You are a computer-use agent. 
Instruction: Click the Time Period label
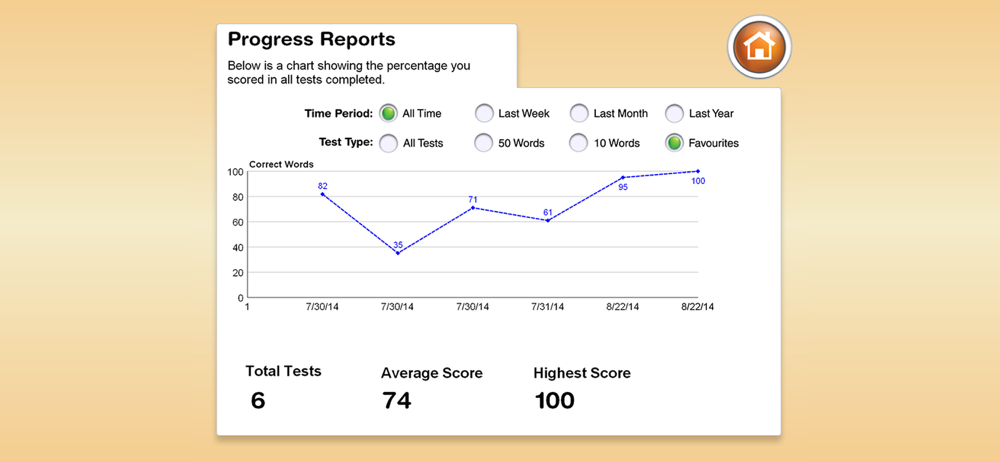click(339, 114)
